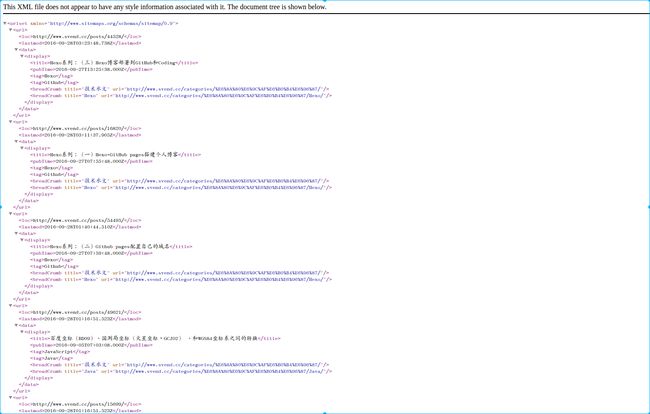Screen dimensions: 650x414
Task: Collapse the data node of the posts/54493 entry
Action: [x=16, y=234]
